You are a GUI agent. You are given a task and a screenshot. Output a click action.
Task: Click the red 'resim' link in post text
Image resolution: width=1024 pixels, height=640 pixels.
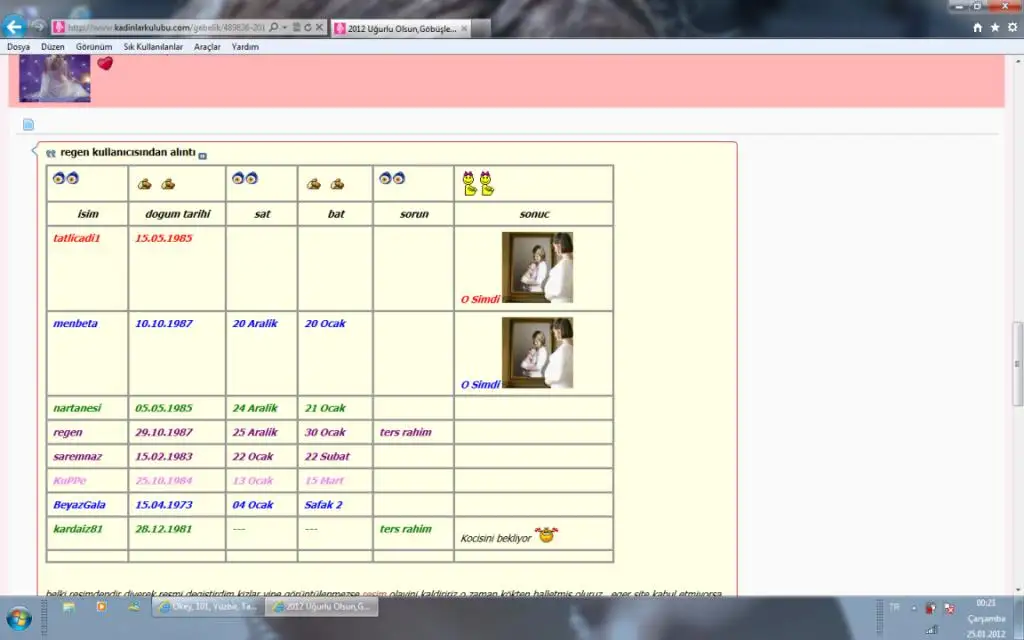pyautogui.click(x=374, y=593)
